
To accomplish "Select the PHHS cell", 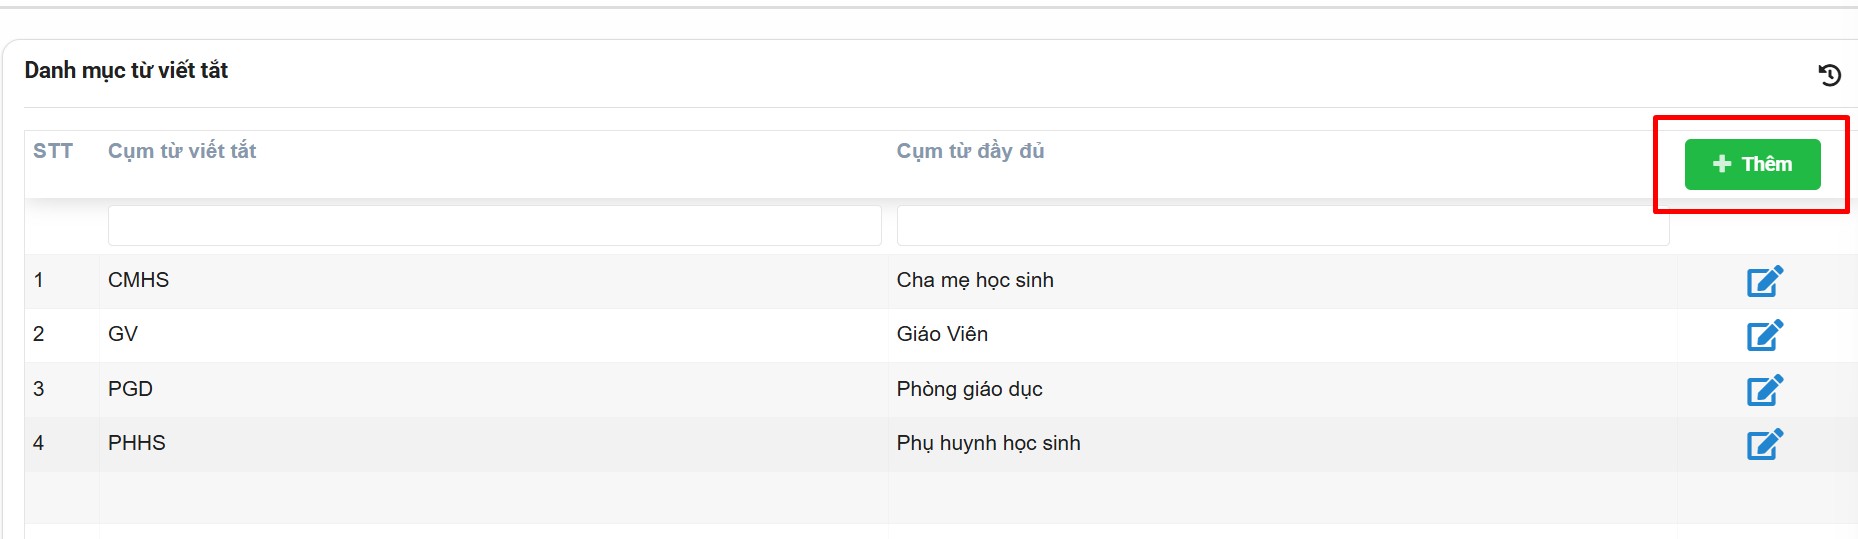I will (137, 443).
